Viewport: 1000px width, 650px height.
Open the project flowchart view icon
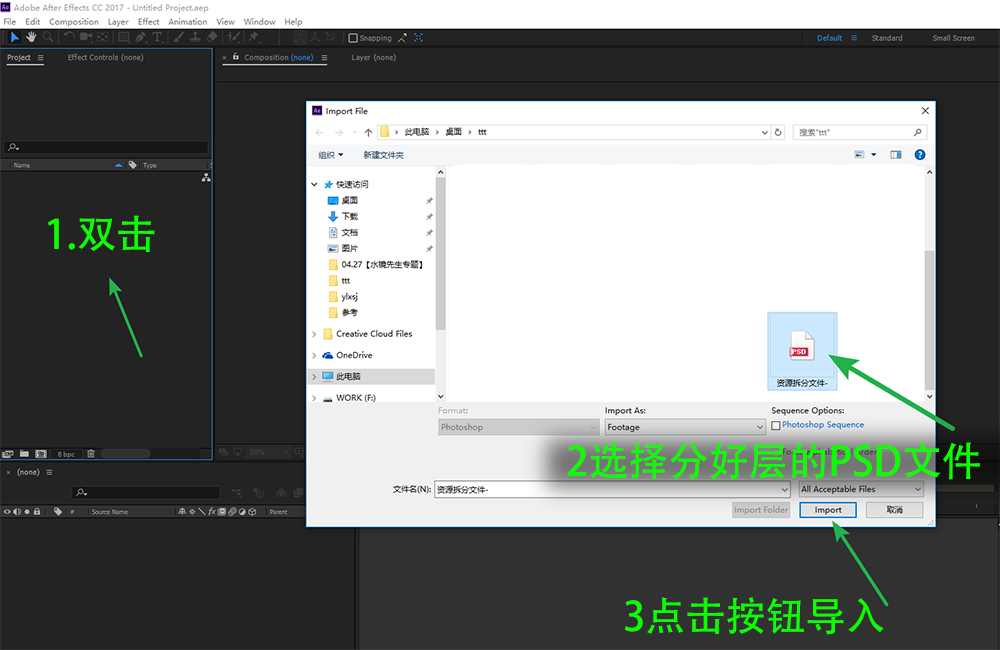[206, 178]
